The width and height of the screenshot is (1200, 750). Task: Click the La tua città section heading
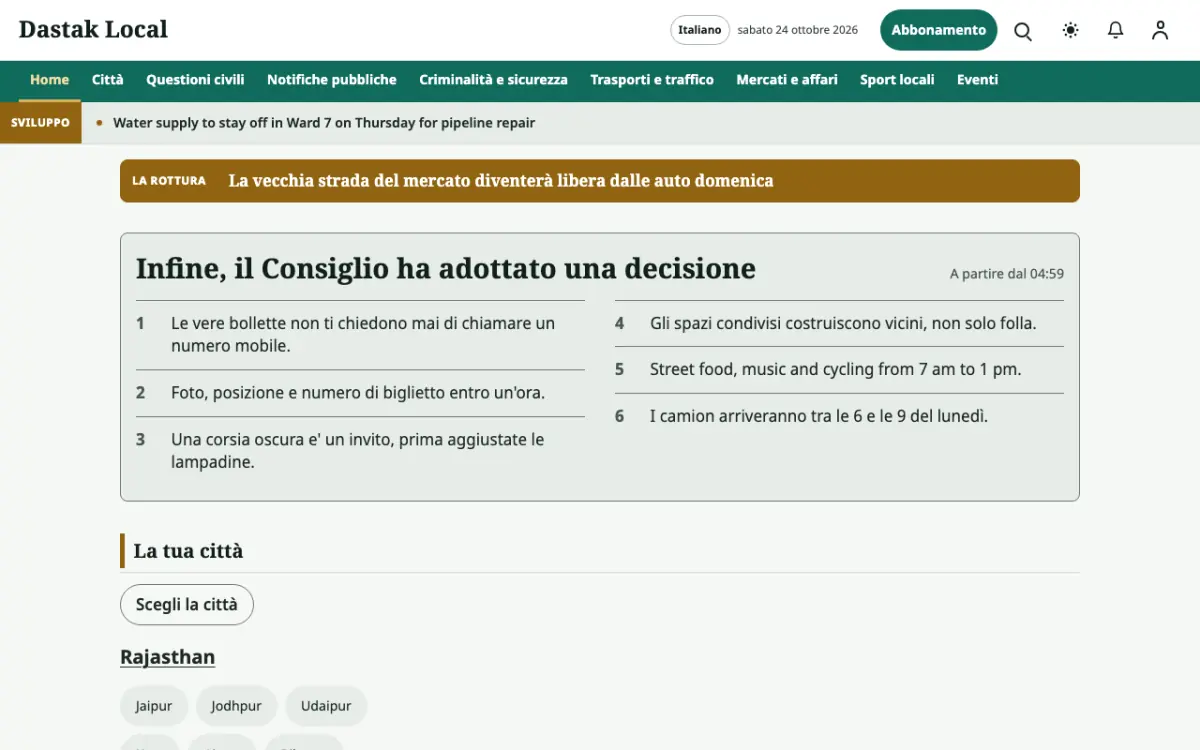click(x=188, y=551)
